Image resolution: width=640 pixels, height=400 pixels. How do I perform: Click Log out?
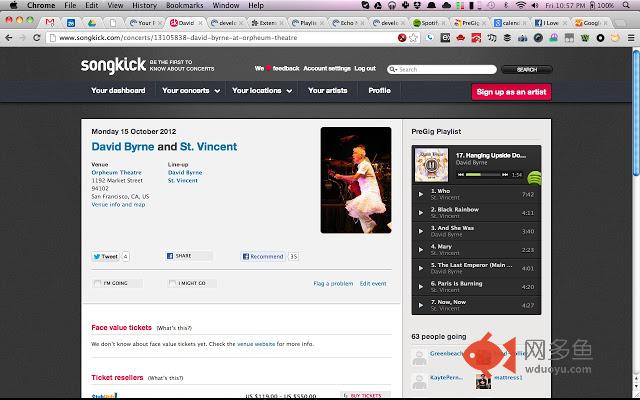tap(365, 69)
